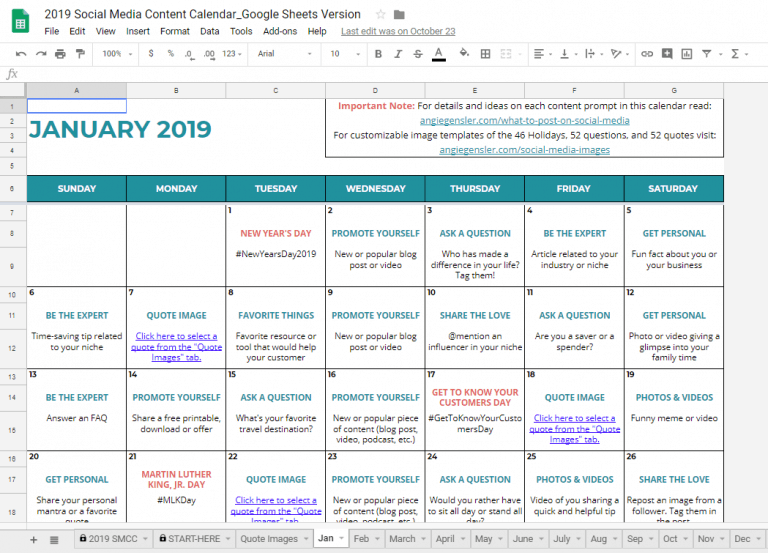This screenshot has height=553, width=768.
Task: Open text wrapping options
Action: pyautogui.click(x=593, y=54)
